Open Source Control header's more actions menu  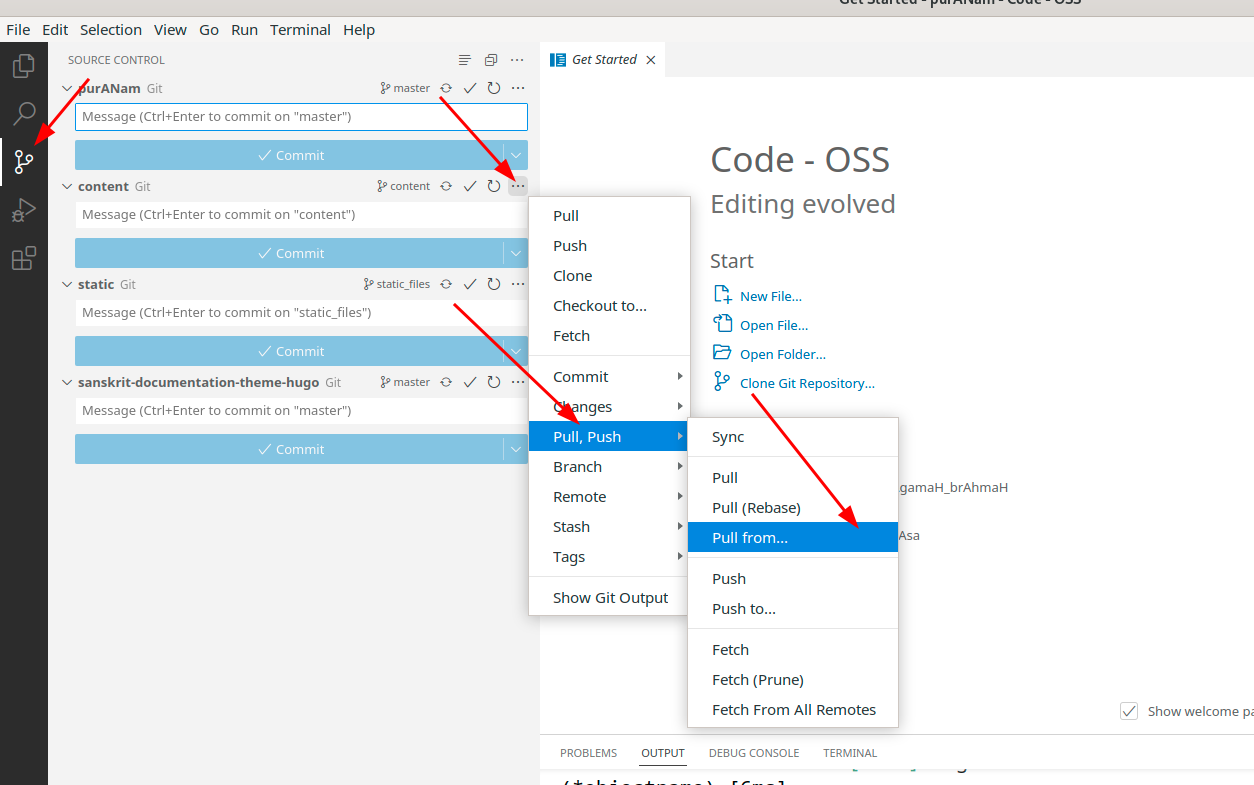pos(517,60)
